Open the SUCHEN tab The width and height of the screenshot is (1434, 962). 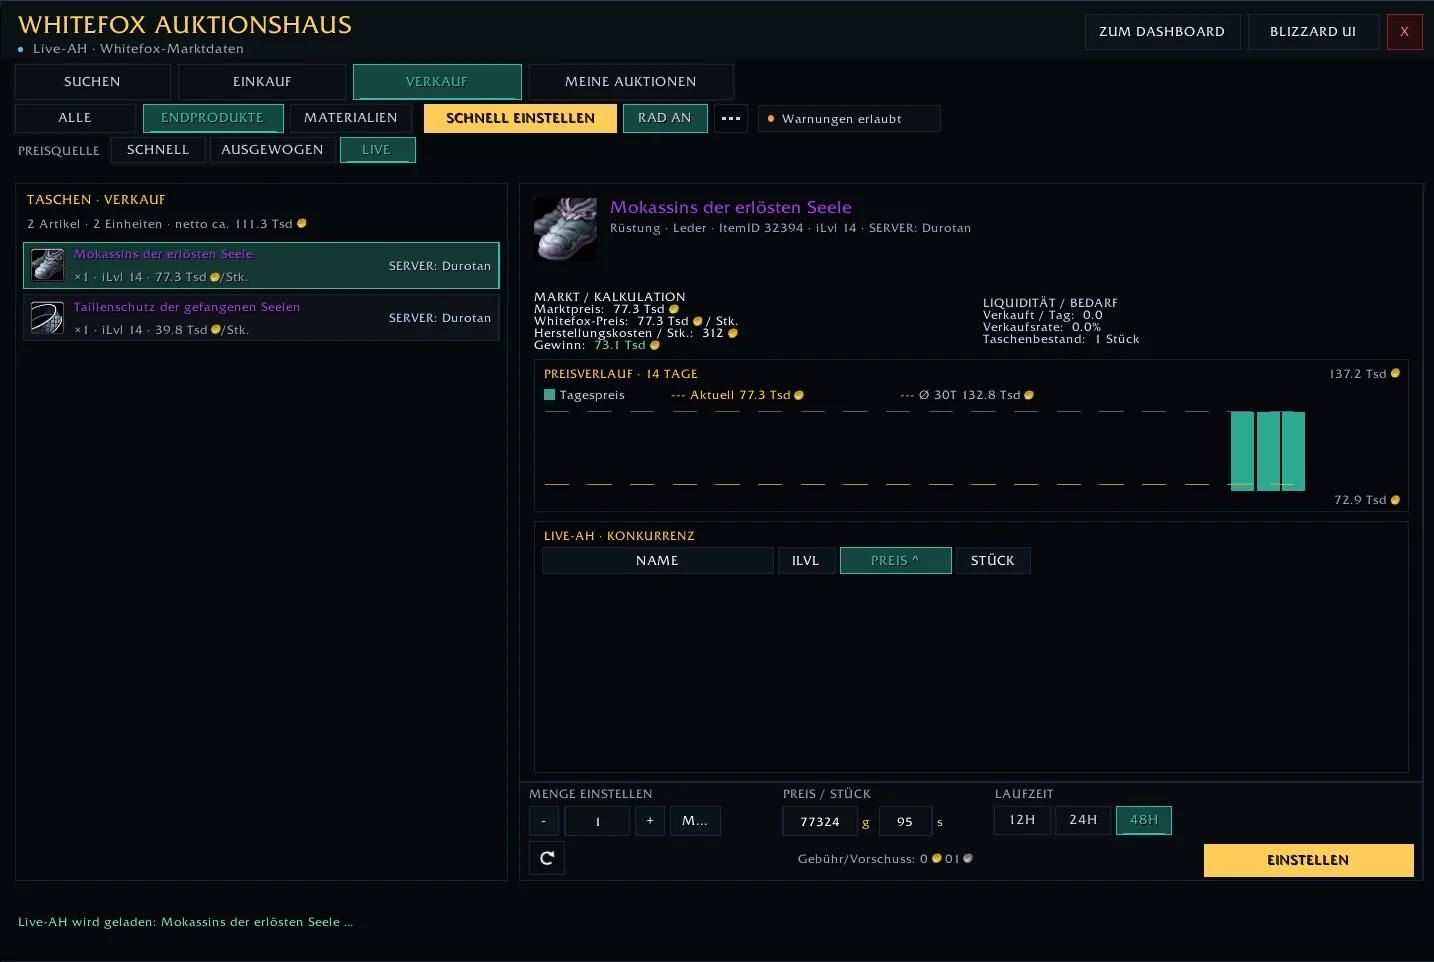click(92, 82)
